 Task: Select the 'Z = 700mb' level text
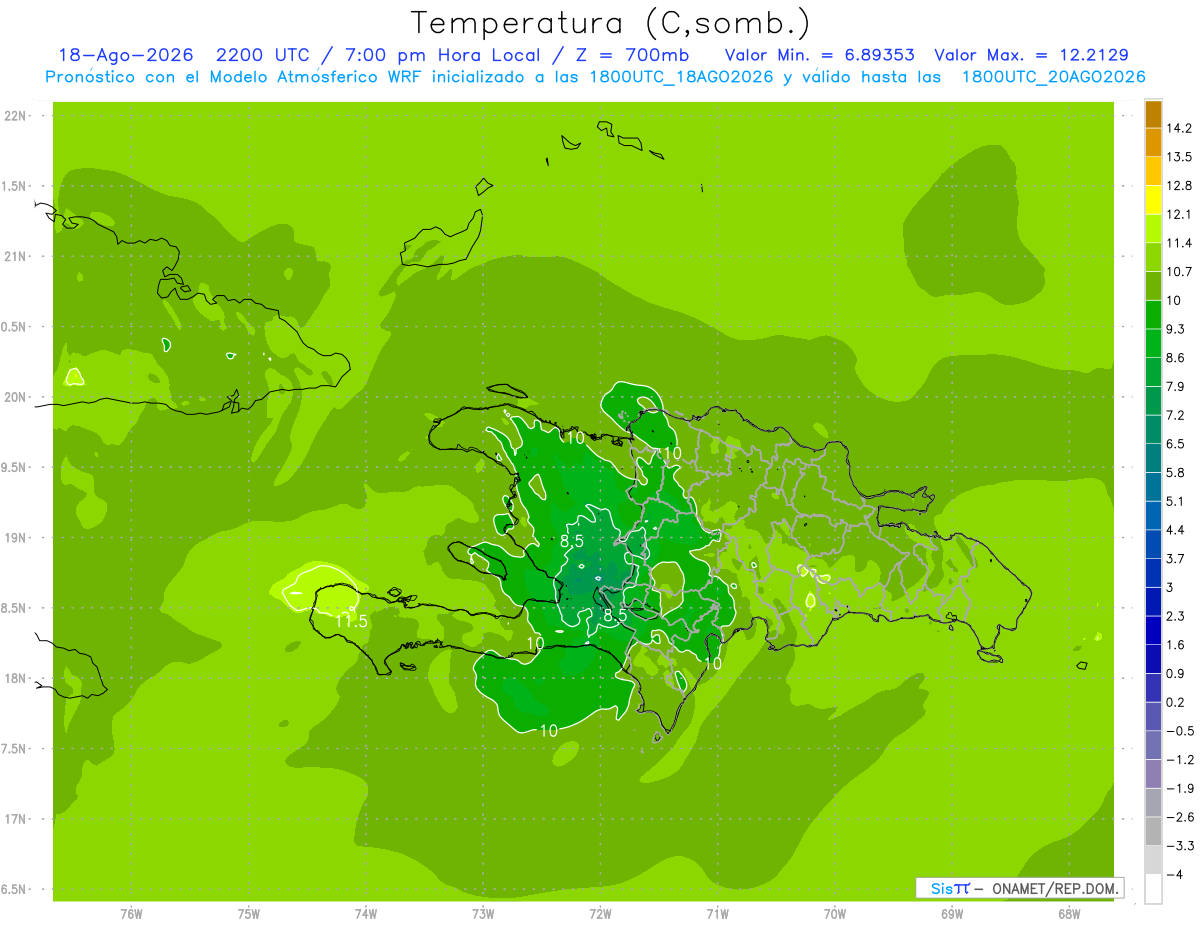pos(631,55)
